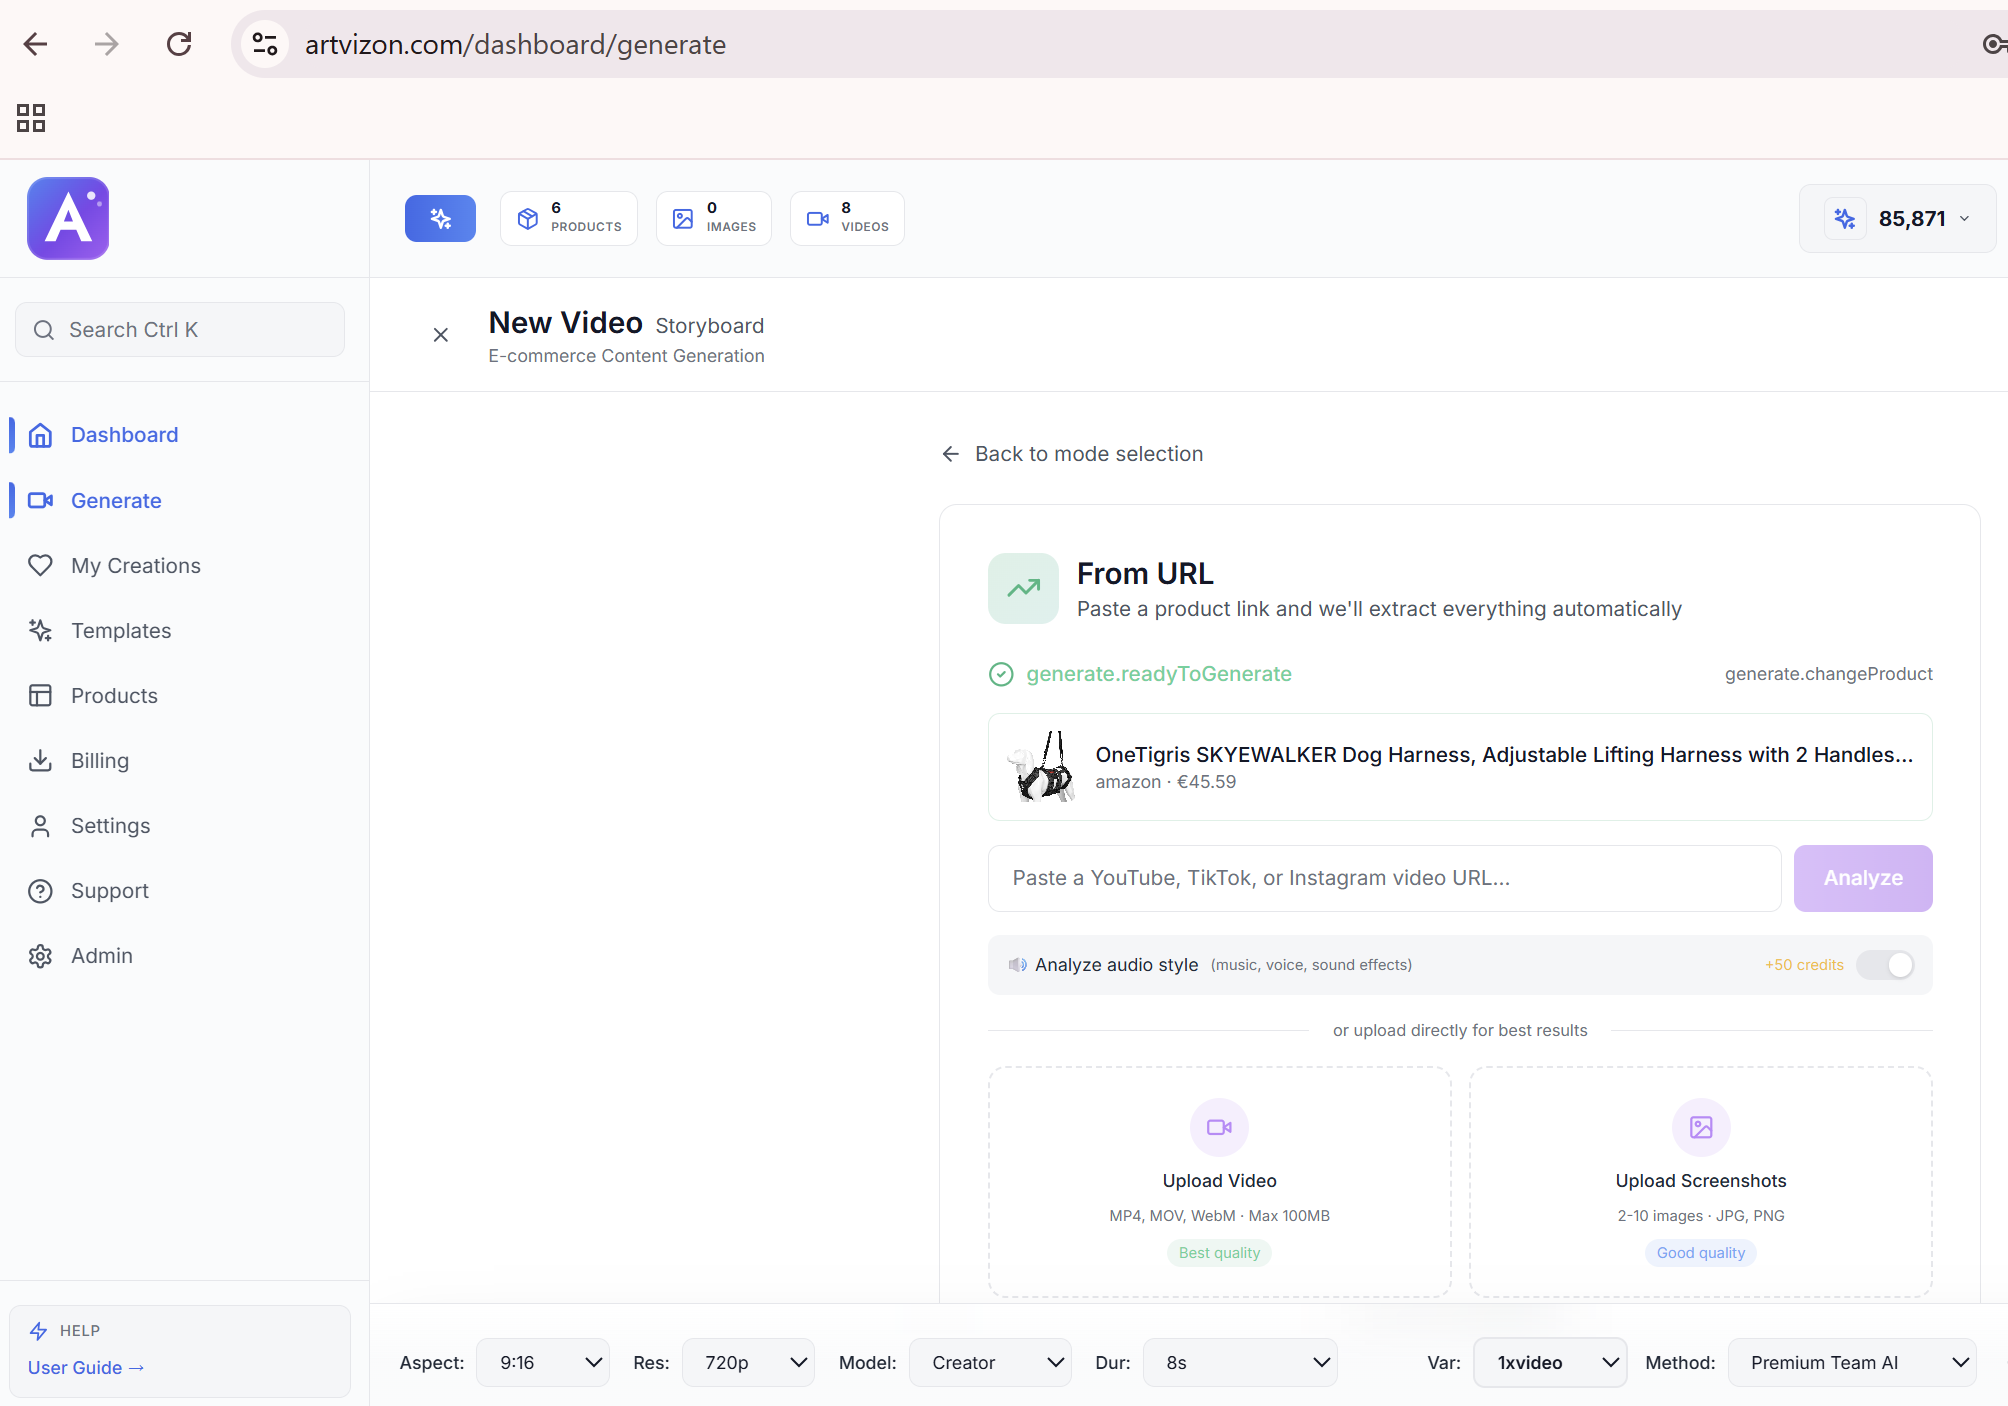Click the Artvizon logo icon
Viewport: 2008px width, 1406px height.
(x=68, y=218)
